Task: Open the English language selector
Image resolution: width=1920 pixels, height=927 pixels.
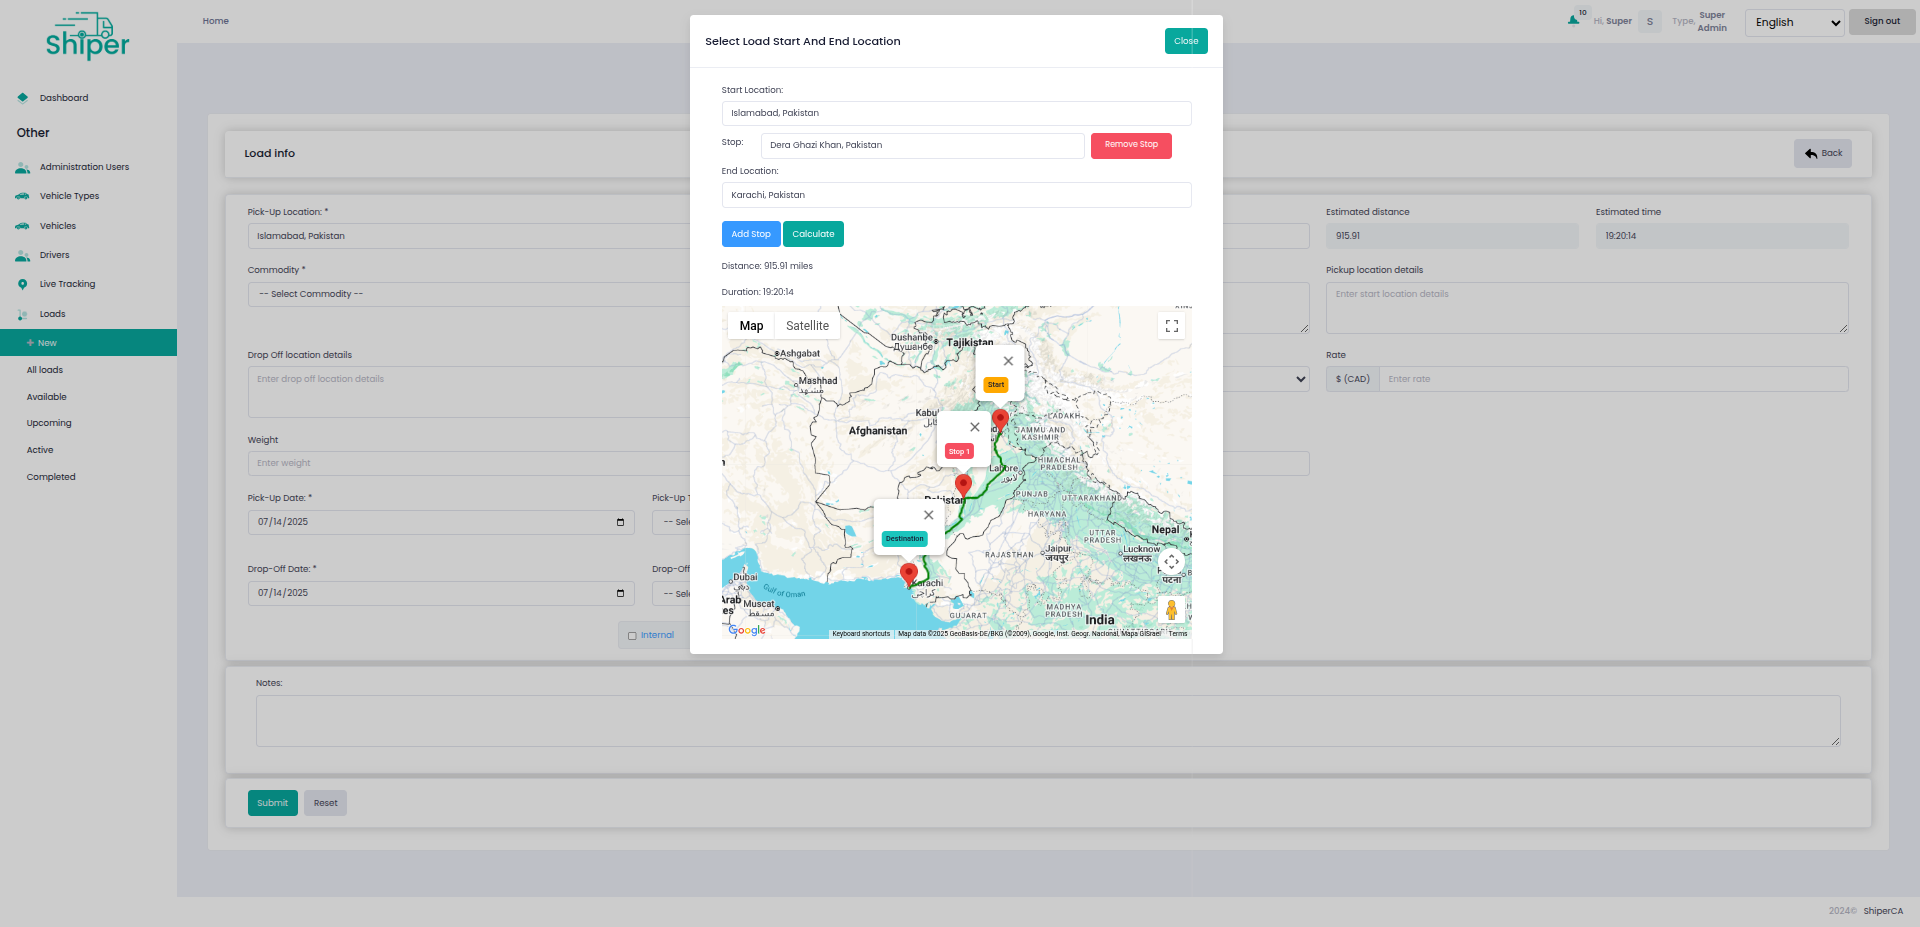Action: pos(1793,22)
